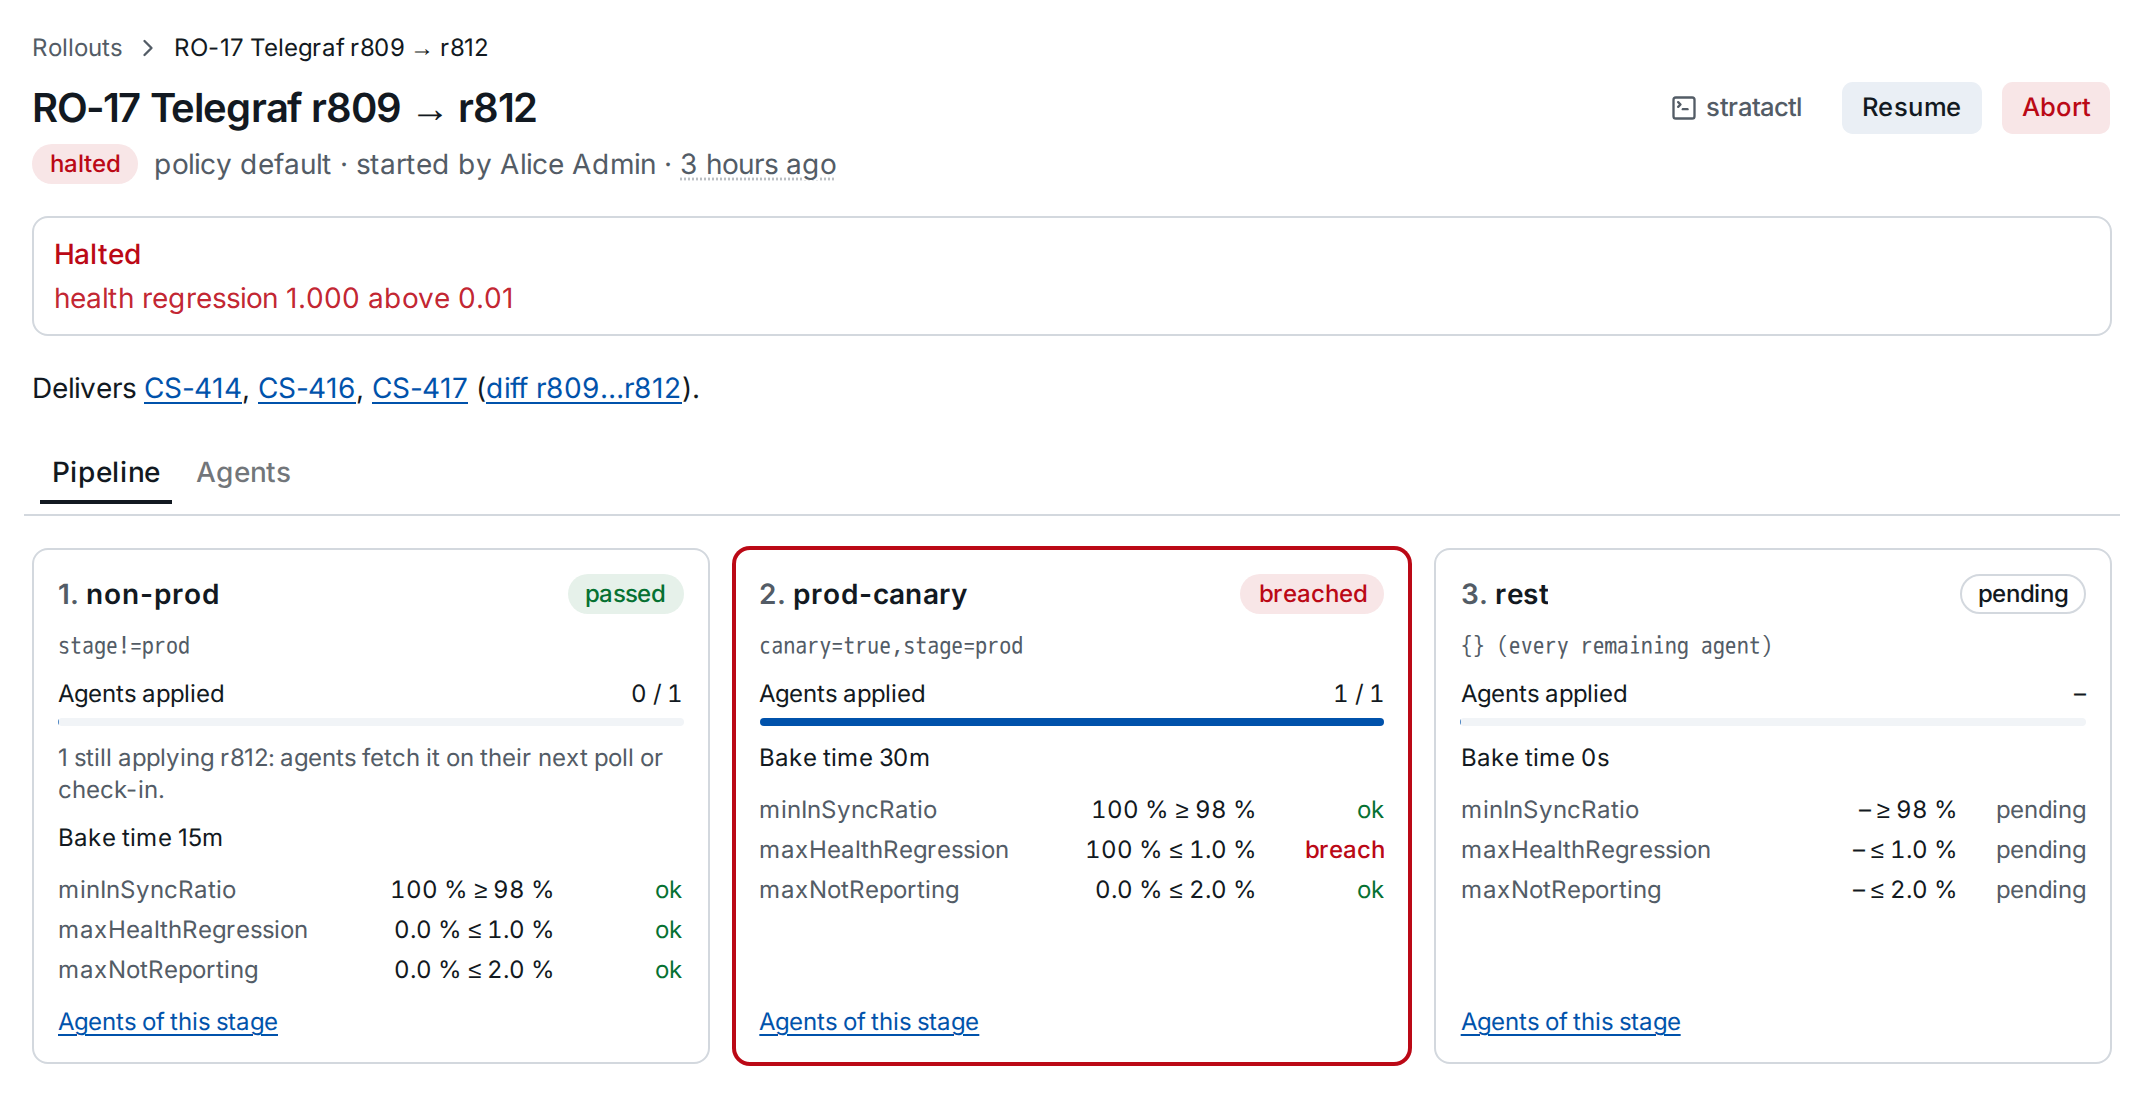This screenshot has height=1096, width=2144.
Task: Click minInSyncRatio row in prod-canary
Action: pos(1071,810)
